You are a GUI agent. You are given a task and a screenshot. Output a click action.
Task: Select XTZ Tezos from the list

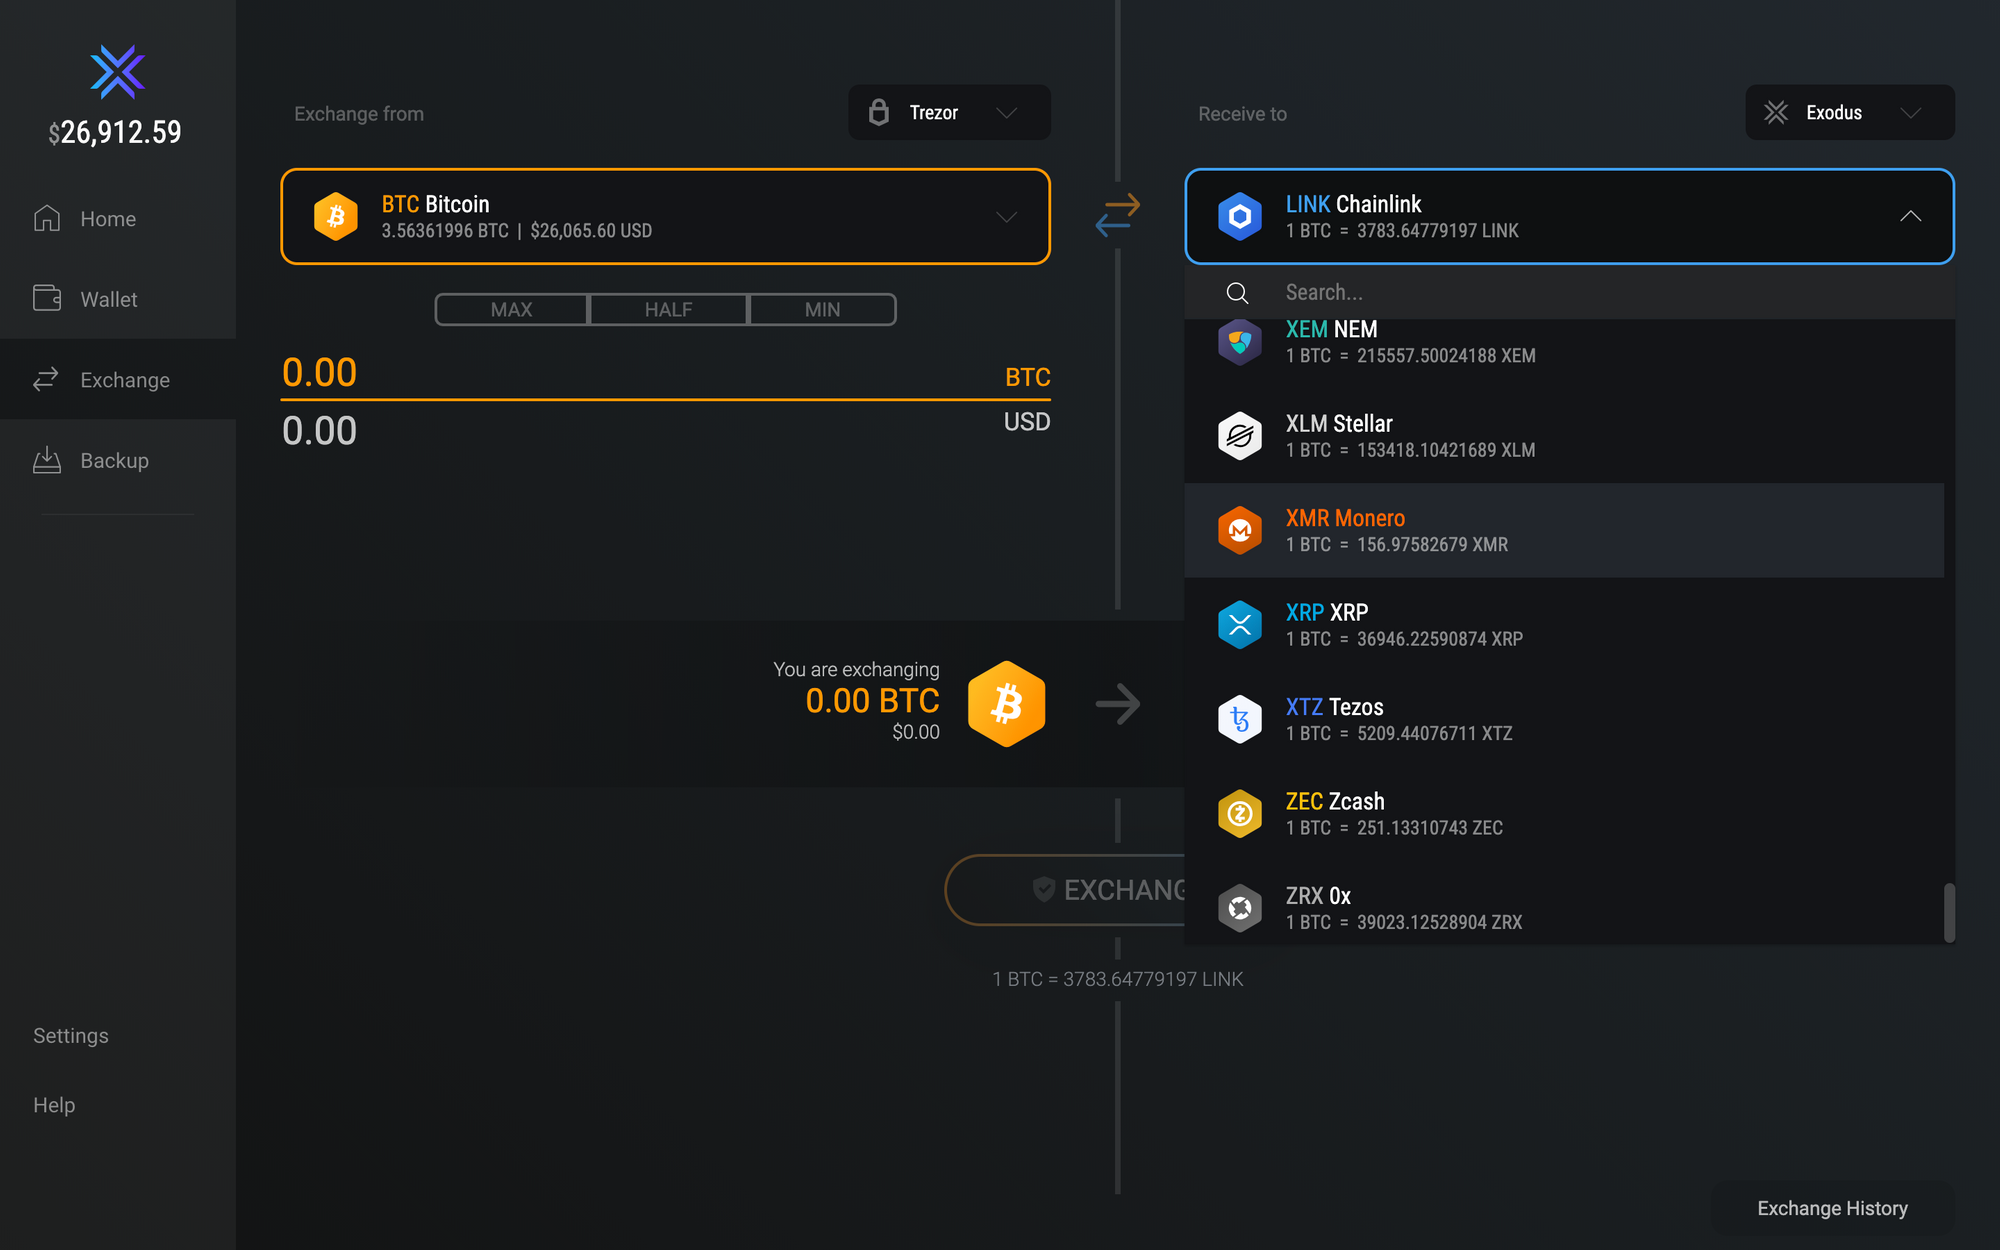tap(1564, 719)
